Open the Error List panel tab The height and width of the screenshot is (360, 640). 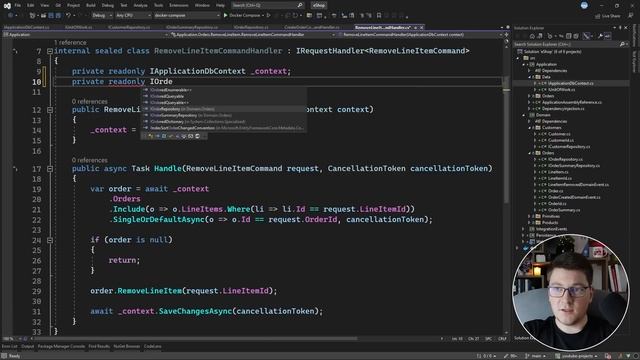point(9,347)
